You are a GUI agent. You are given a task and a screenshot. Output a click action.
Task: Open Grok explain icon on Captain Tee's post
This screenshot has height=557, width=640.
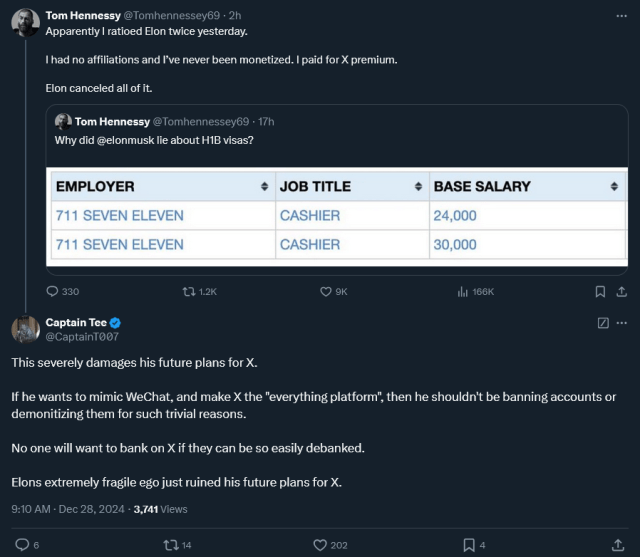tap(603, 323)
